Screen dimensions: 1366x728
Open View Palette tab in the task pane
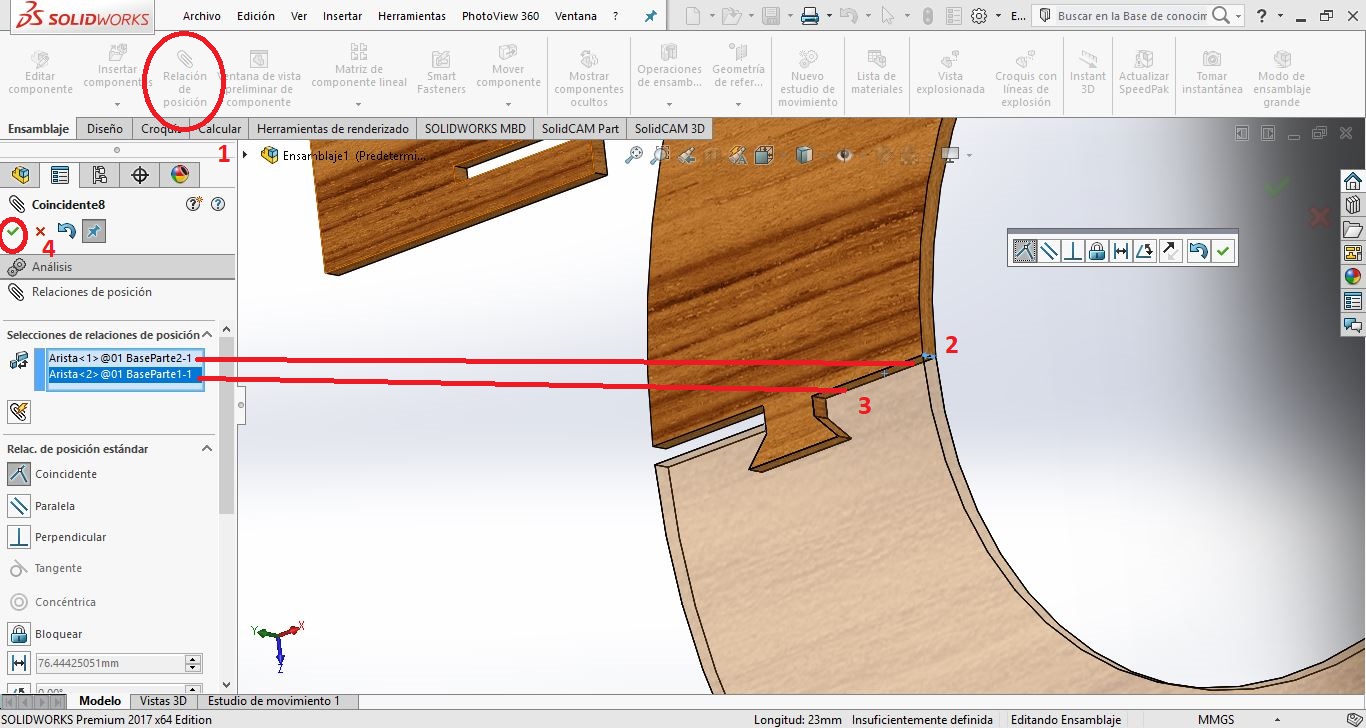click(x=1353, y=253)
